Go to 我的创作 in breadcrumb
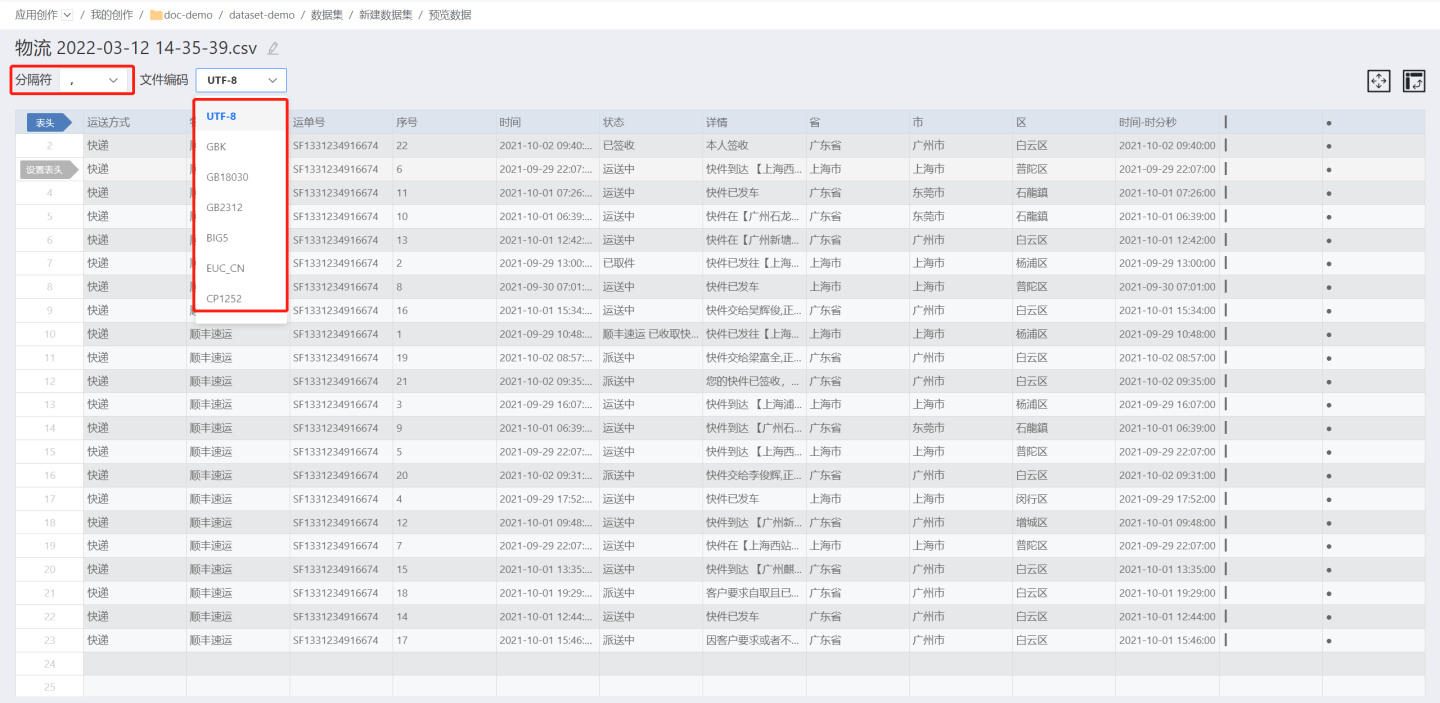The width and height of the screenshot is (1440, 703). click(x=110, y=15)
